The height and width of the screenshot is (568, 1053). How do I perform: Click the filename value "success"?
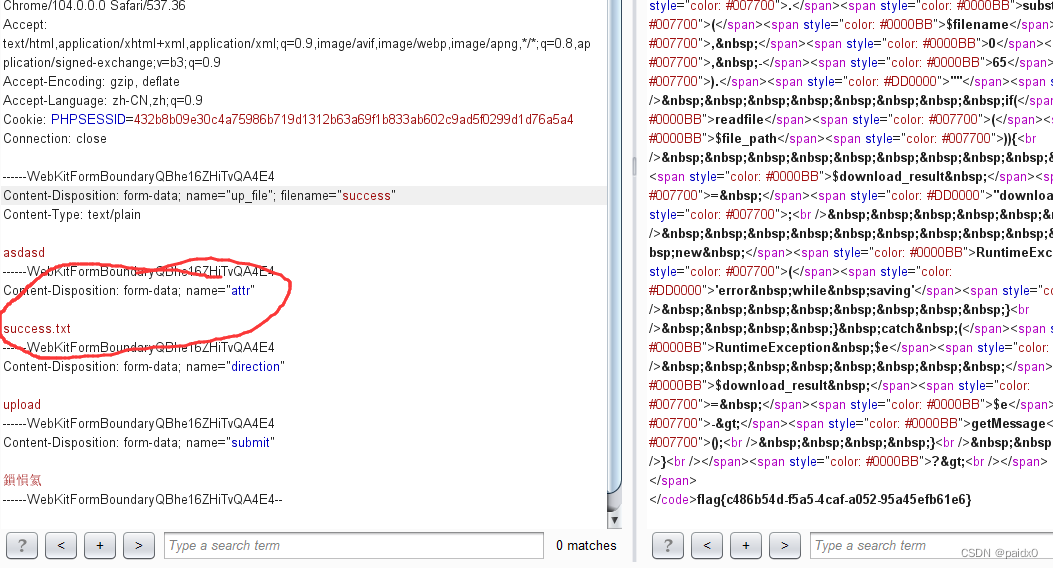pyautogui.click(x=366, y=195)
